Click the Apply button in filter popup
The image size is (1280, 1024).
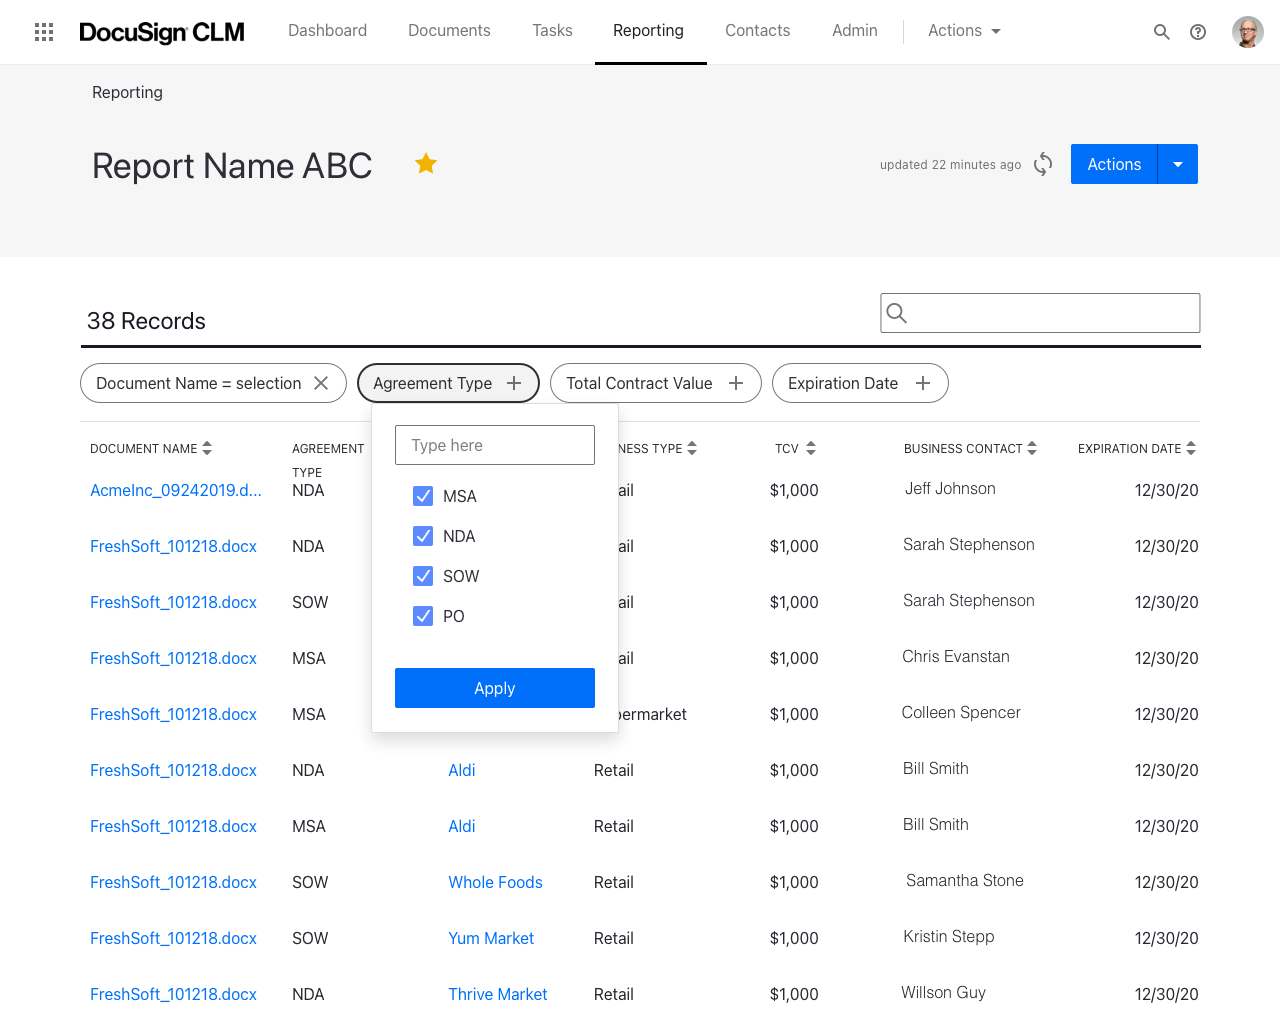(x=495, y=688)
